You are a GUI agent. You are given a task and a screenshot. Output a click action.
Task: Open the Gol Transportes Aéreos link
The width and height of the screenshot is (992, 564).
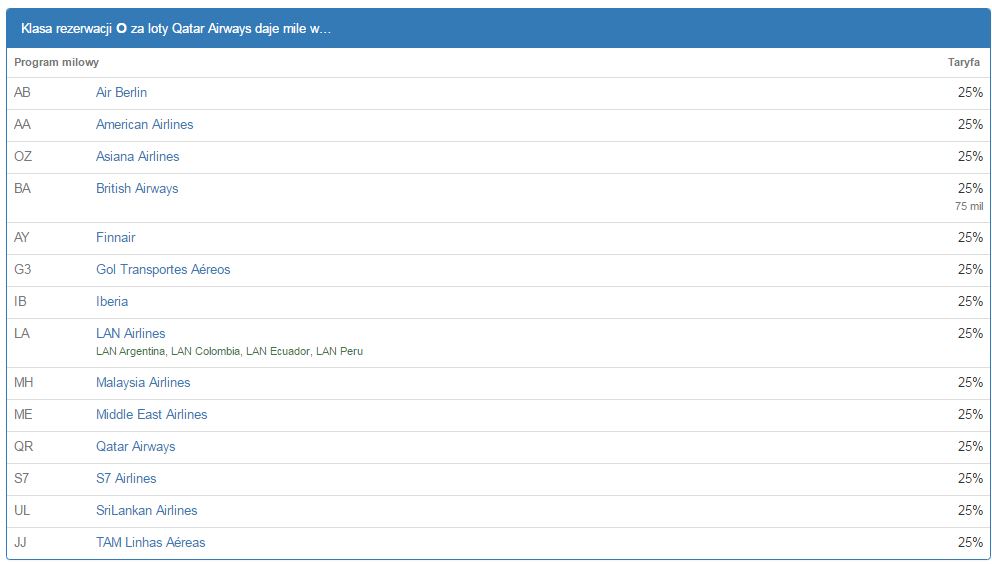(163, 270)
